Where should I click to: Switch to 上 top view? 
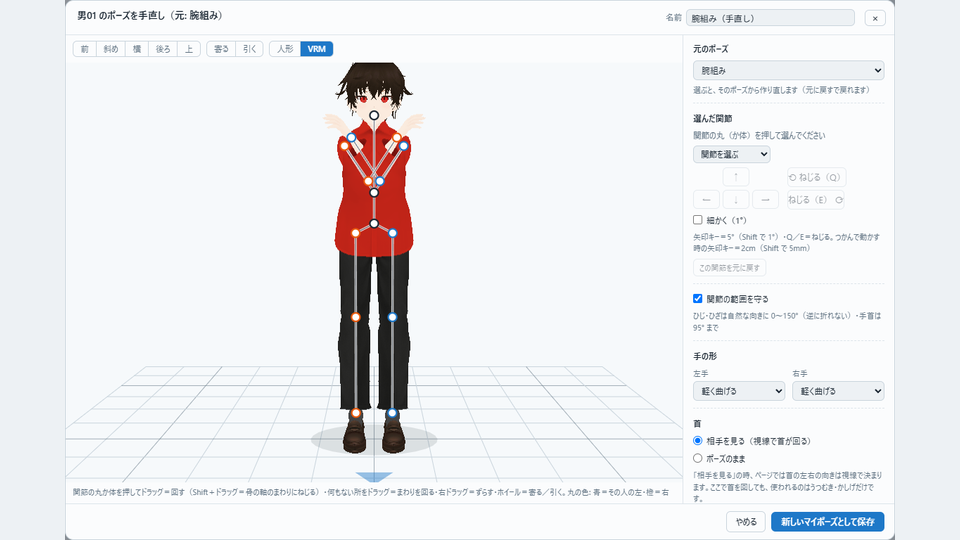pyautogui.click(x=189, y=49)
